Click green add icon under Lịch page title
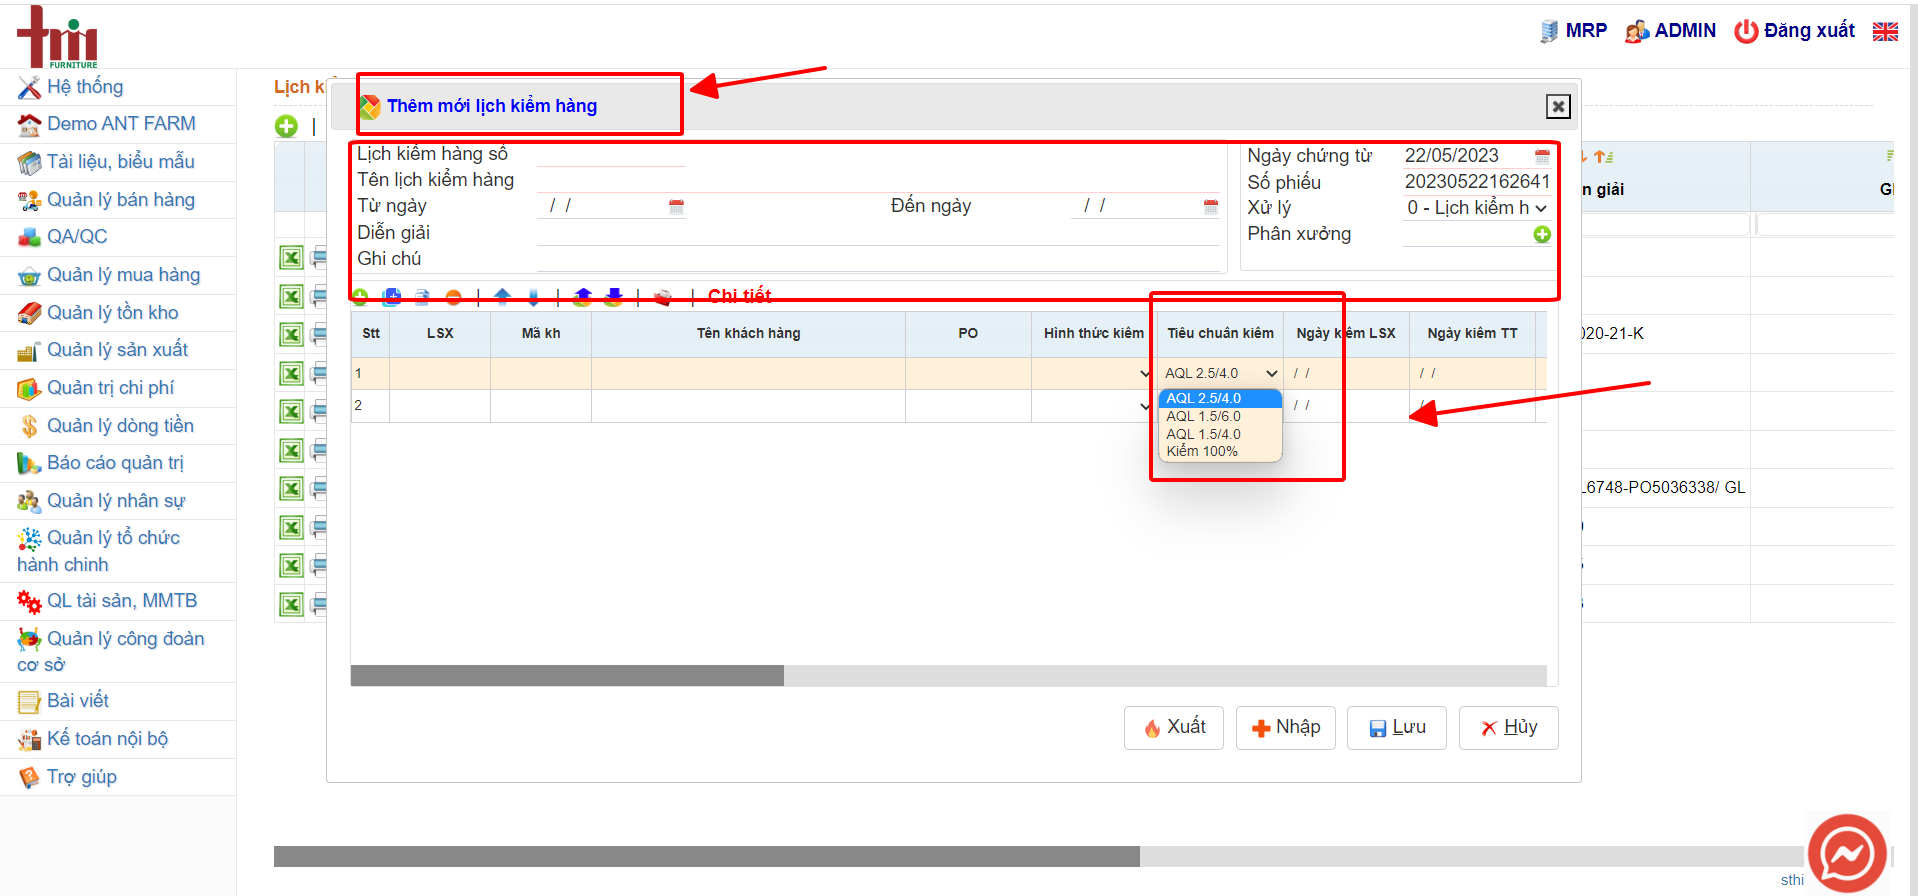 pyautogui.click(x=286, y=126)
